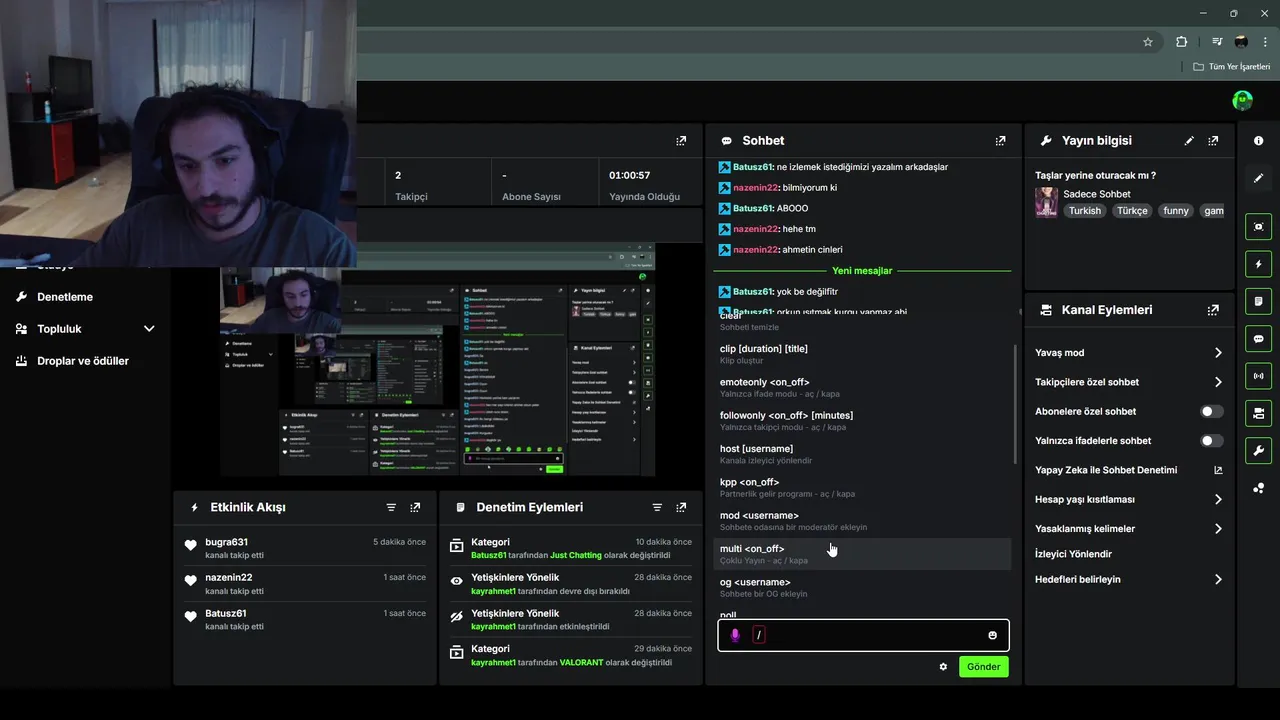Click Taşlar yerine oturacak mı ? stream title

(1095, 176)
